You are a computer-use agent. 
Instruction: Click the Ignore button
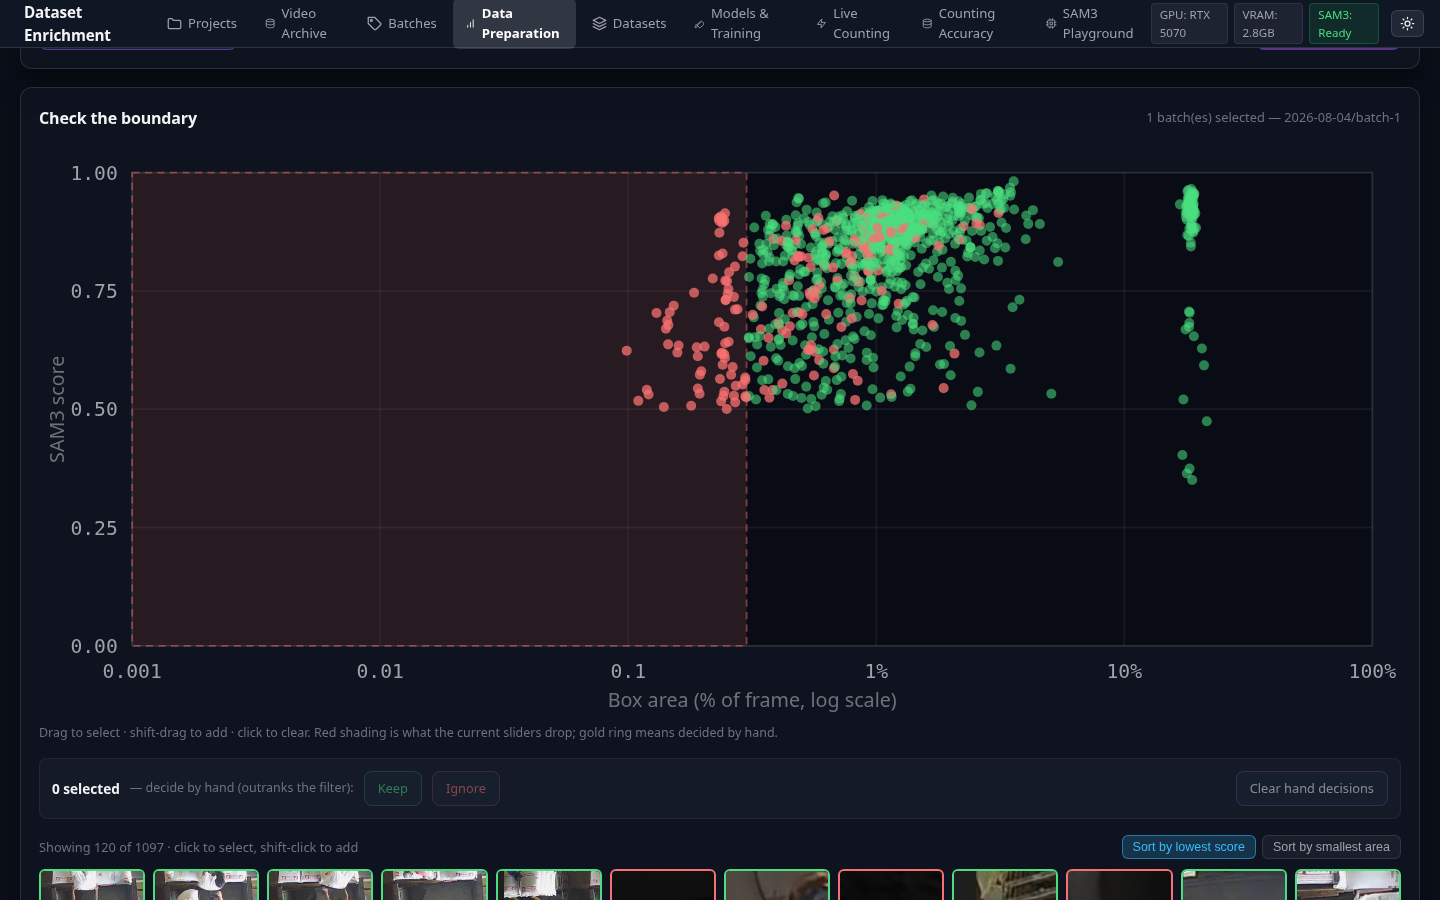466,788
